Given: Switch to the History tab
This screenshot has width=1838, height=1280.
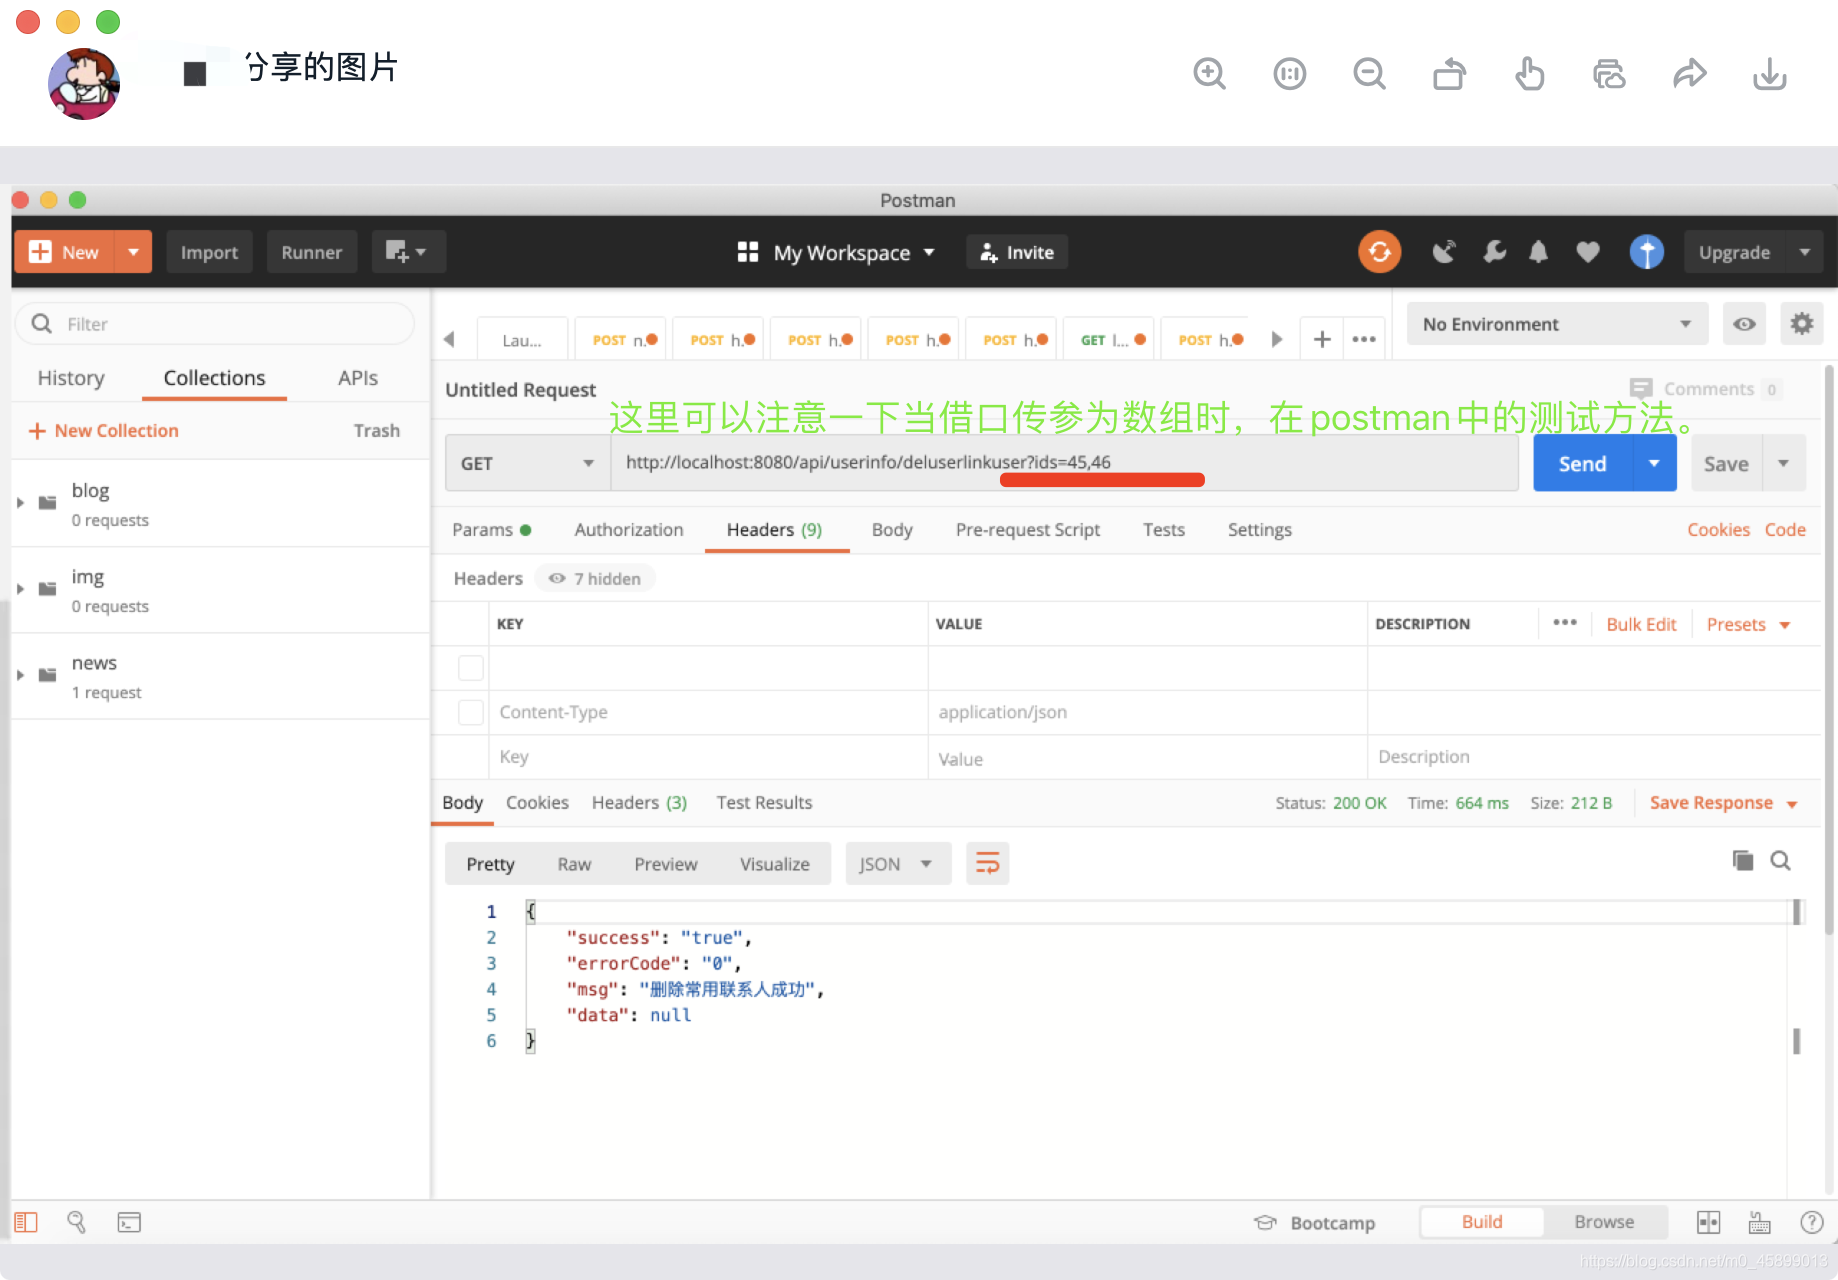Looking at the screenshot, I should (71, 378).
